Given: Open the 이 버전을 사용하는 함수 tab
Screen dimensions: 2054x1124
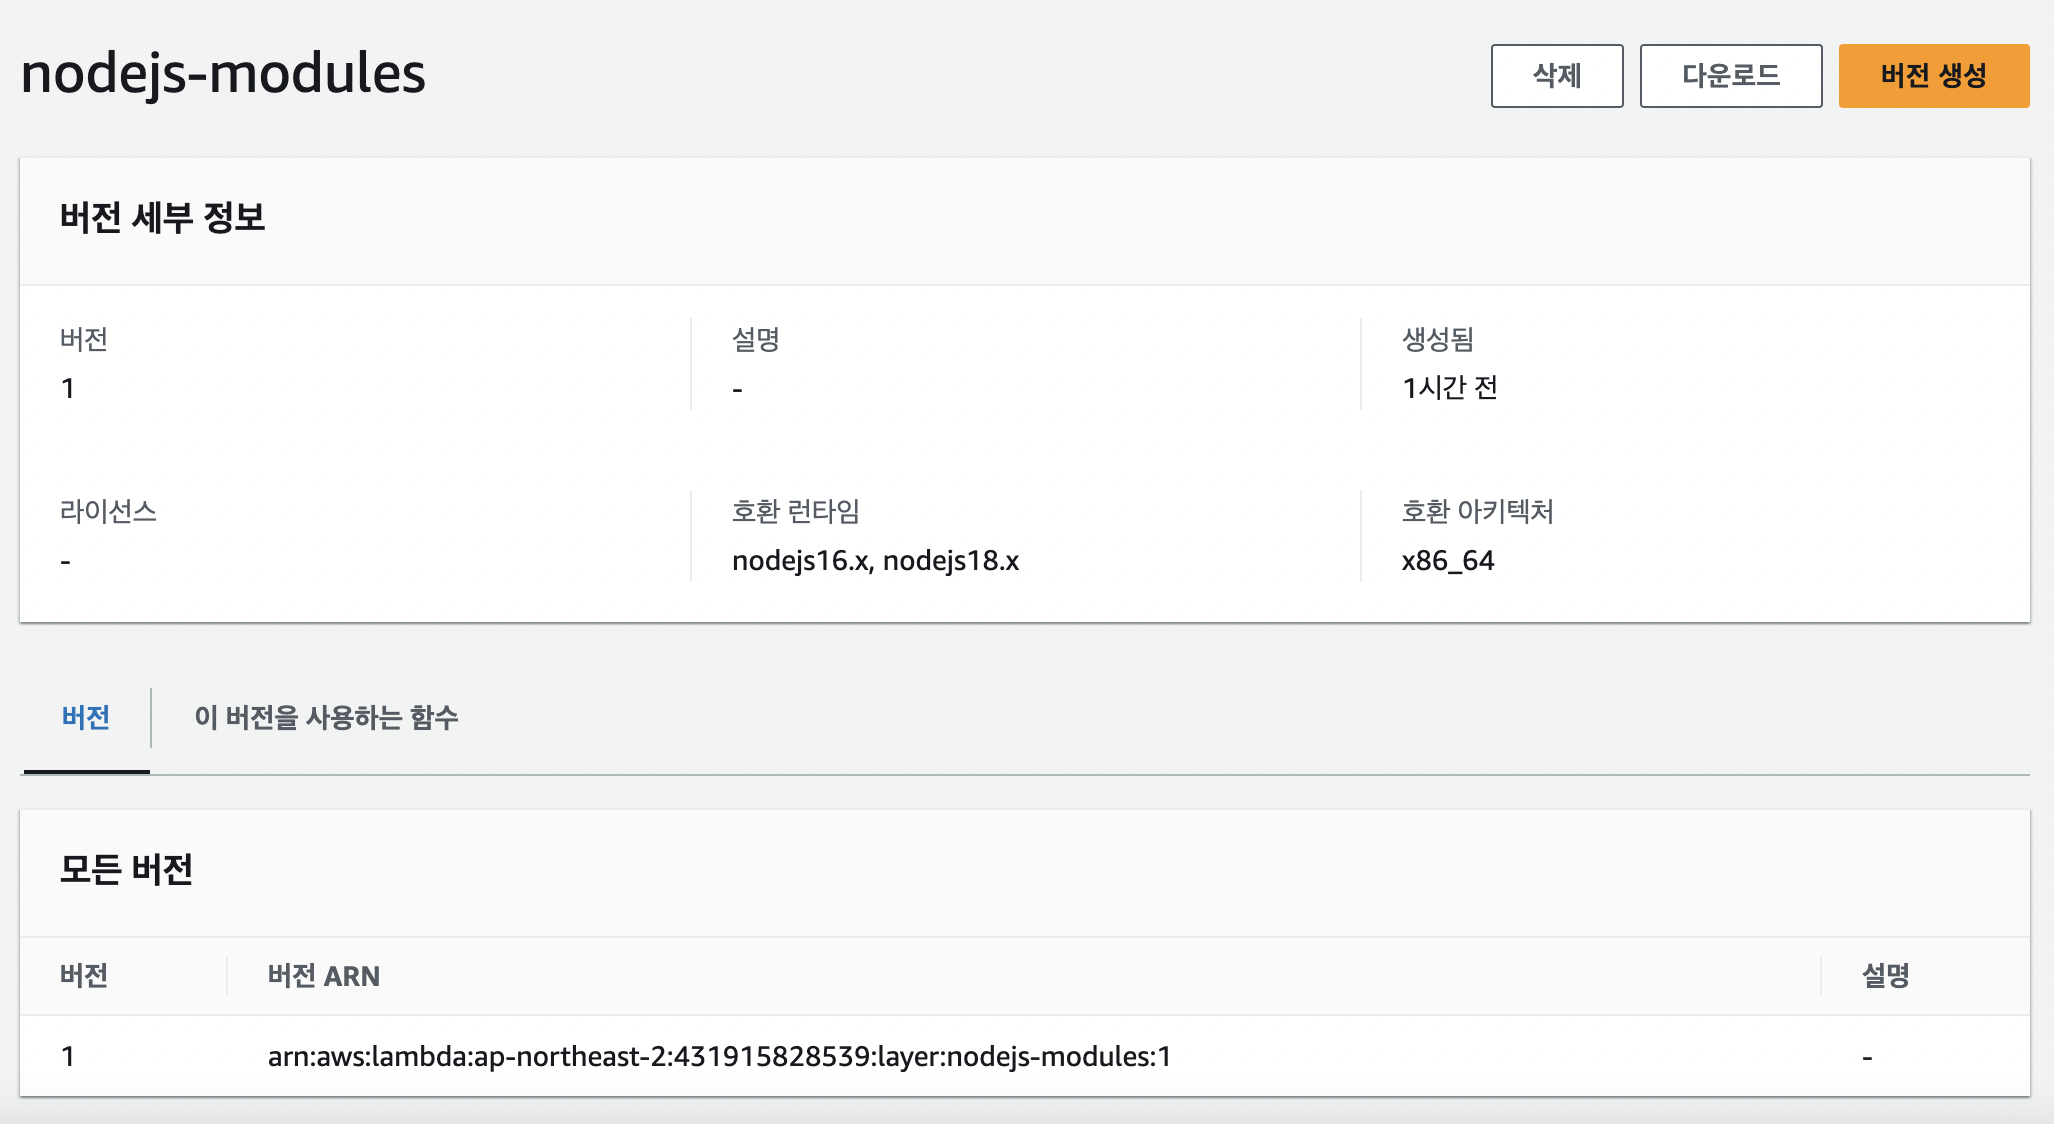Looking at the screenshot, I should pyautogui.click(x=326, y=717).
